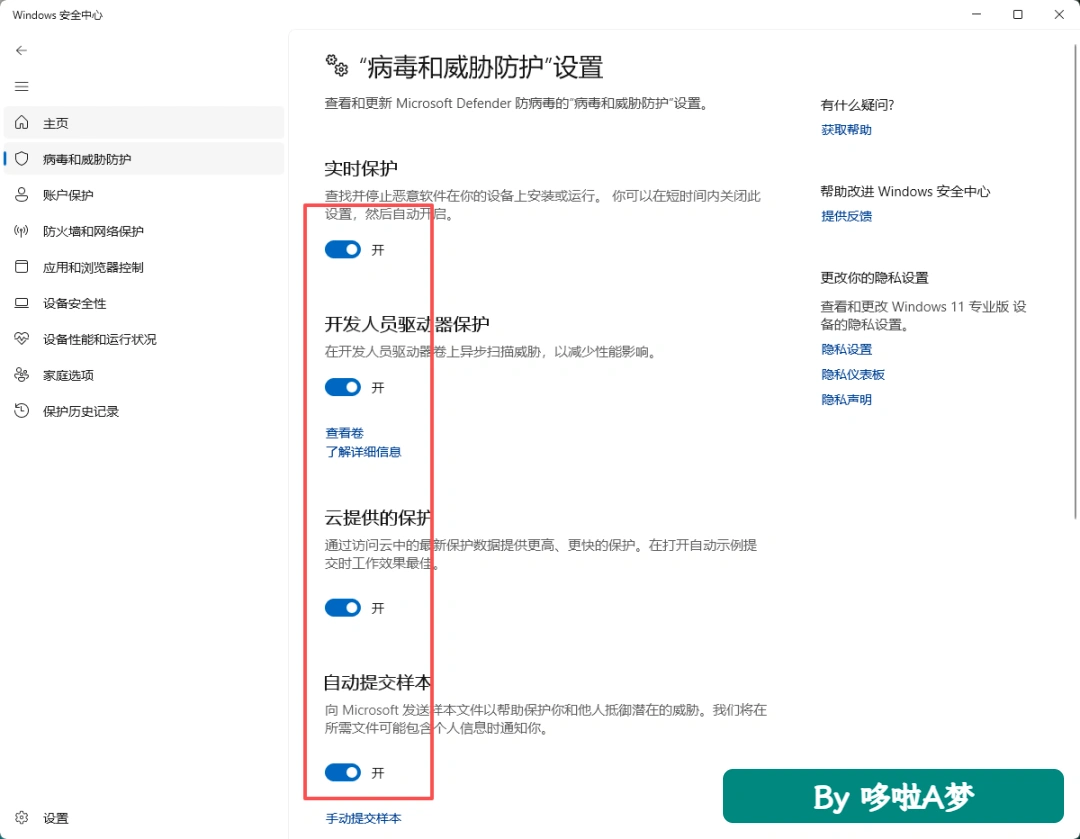Click the gear icon for 设置
This screenshot has height=839, width=1080.
[21, 818]
